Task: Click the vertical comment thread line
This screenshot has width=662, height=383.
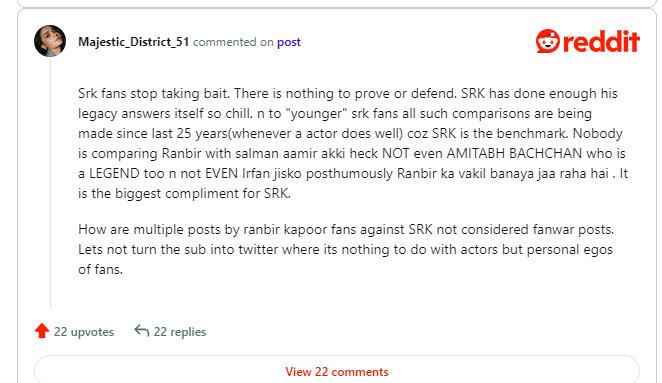Action: (x=51, y=182)
